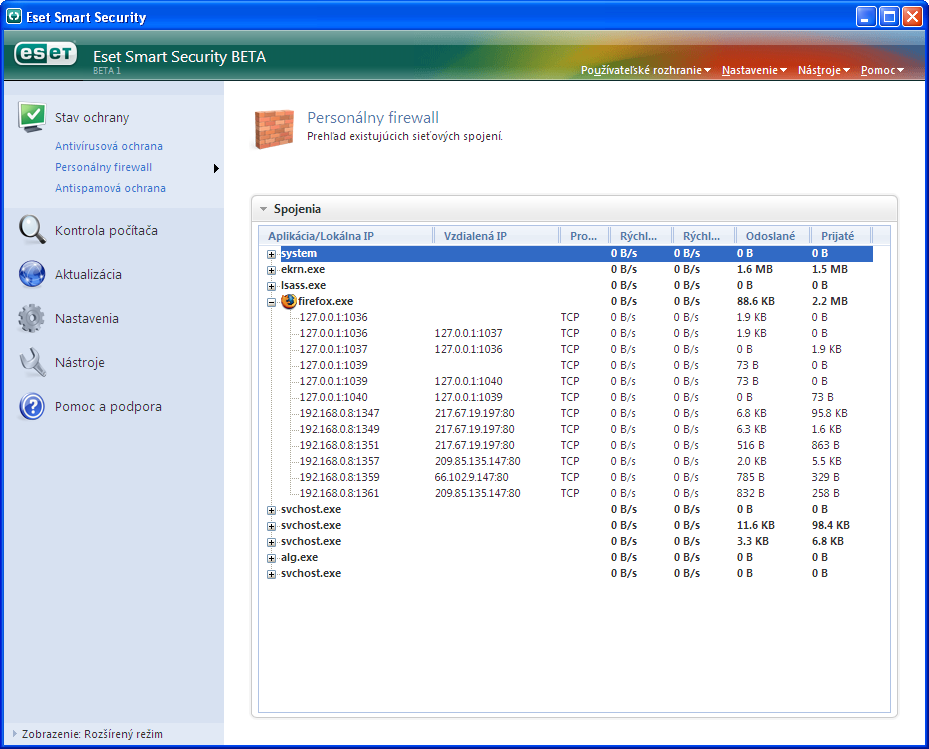This screenshot has height=749, width=929.
Task: Select the Personálny firewall link in sidebar
Action: click(x=104, y=167)
